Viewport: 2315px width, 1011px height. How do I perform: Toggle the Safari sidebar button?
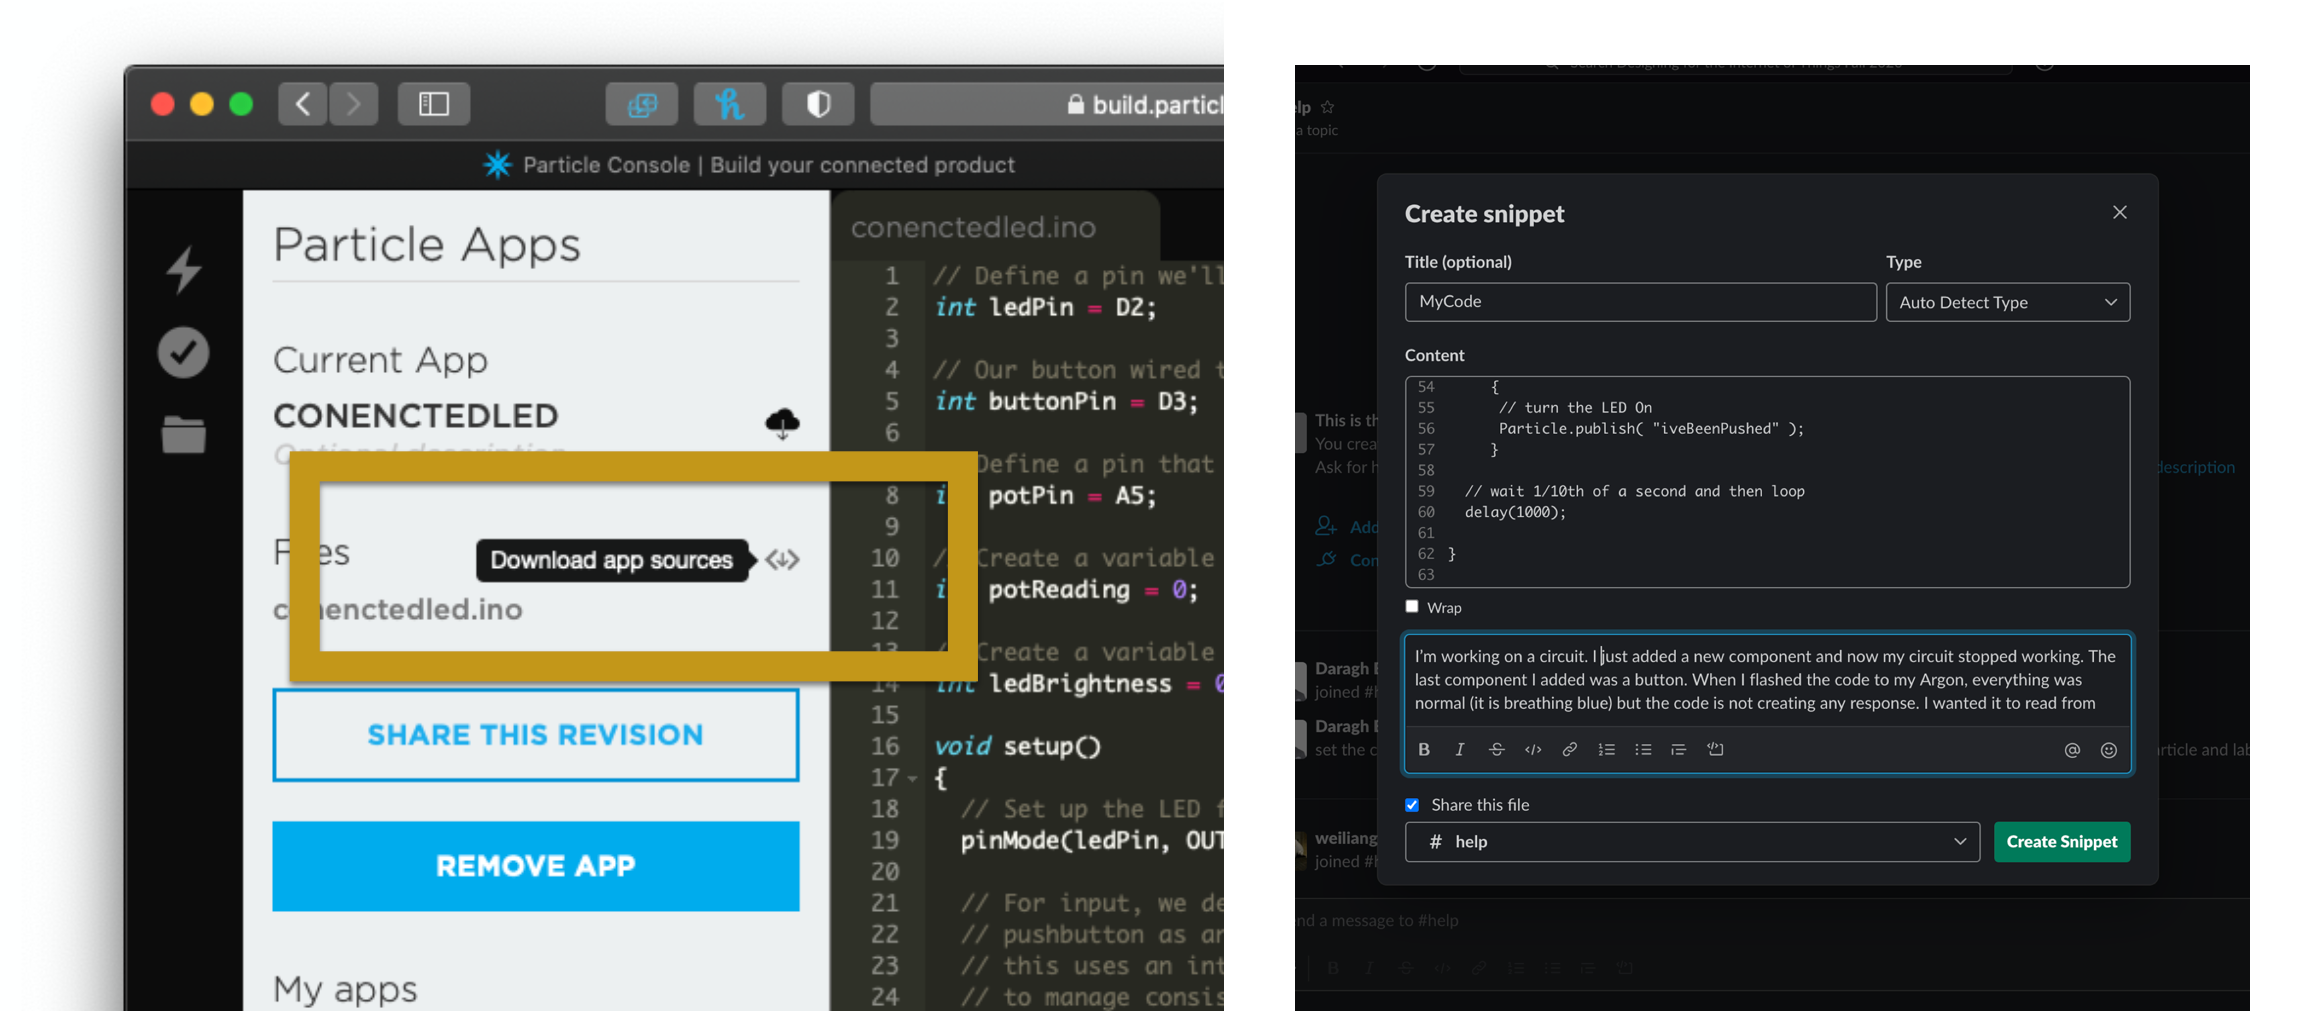tap(434, 104)
